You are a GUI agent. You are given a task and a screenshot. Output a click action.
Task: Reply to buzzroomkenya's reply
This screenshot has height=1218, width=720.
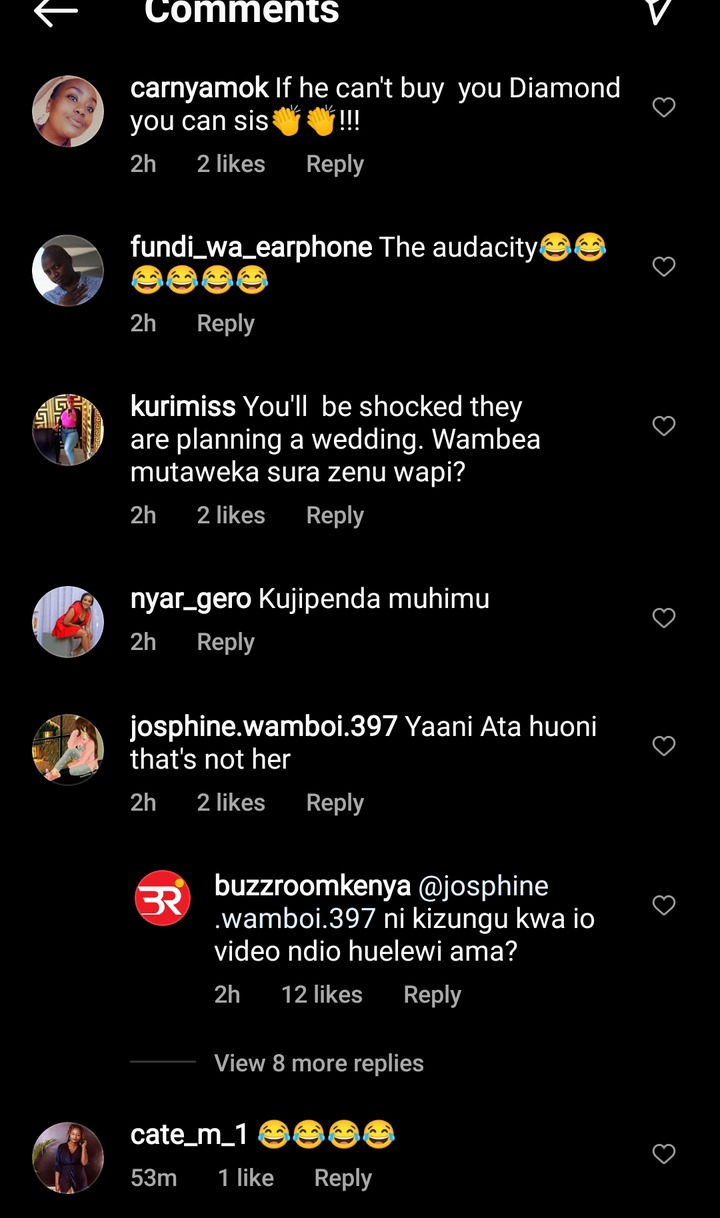coord(432,994)
